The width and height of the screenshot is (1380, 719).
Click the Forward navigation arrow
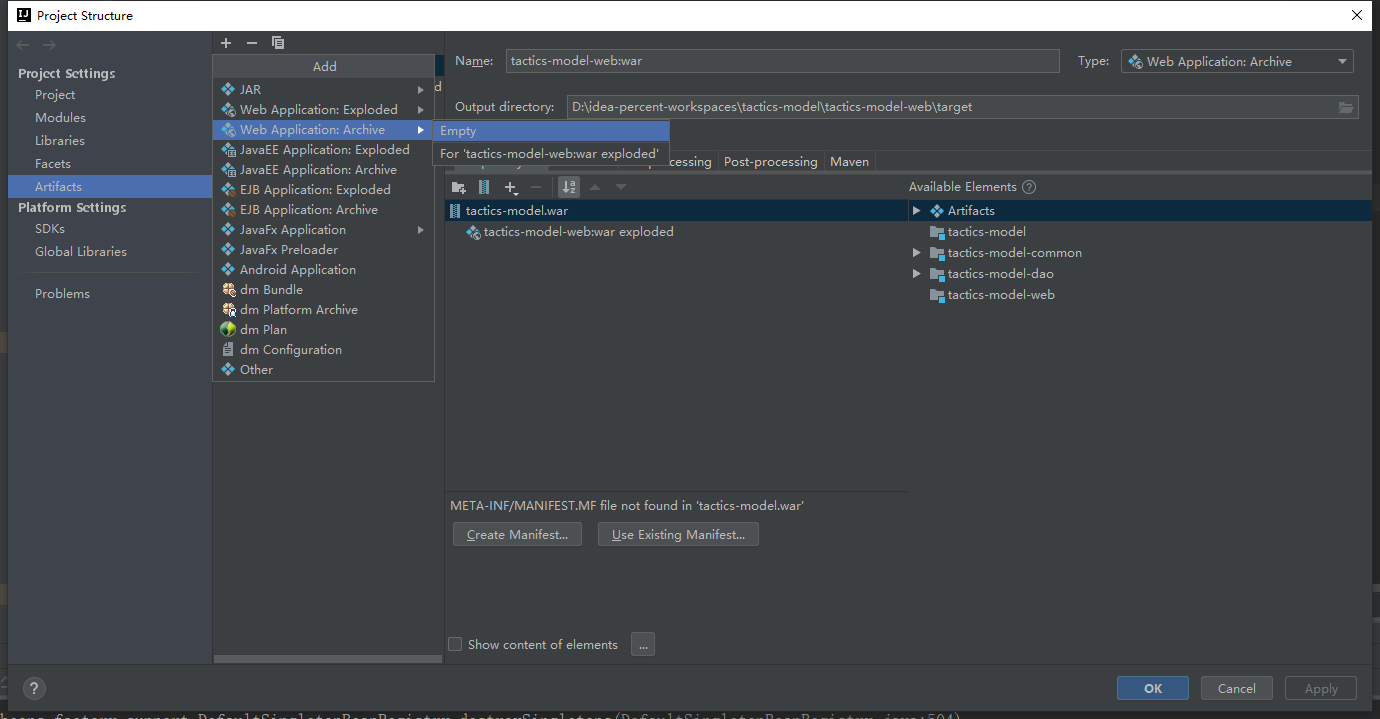[x=49, y=45]
